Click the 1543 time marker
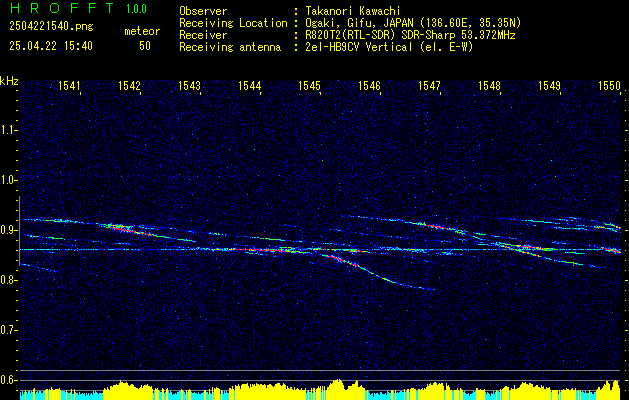629x400 pixels. [x=189, y=85]
